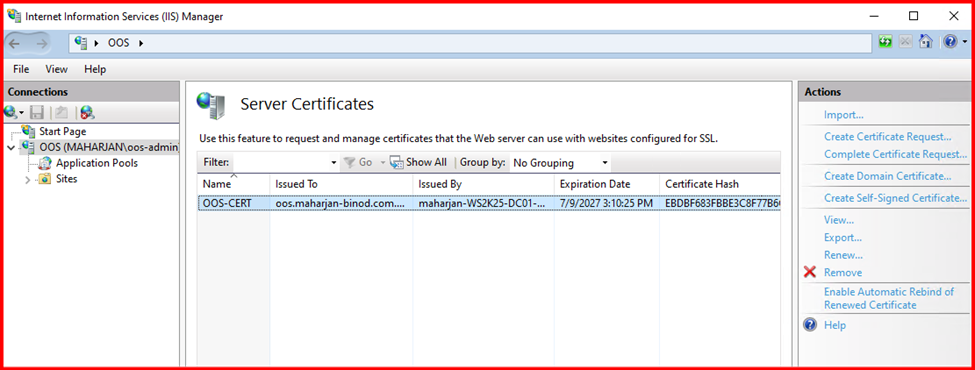Viewport: 975px width, 370px height.
Task: Click the save icon in Connections toolbar
Action: tap(37, 113)
